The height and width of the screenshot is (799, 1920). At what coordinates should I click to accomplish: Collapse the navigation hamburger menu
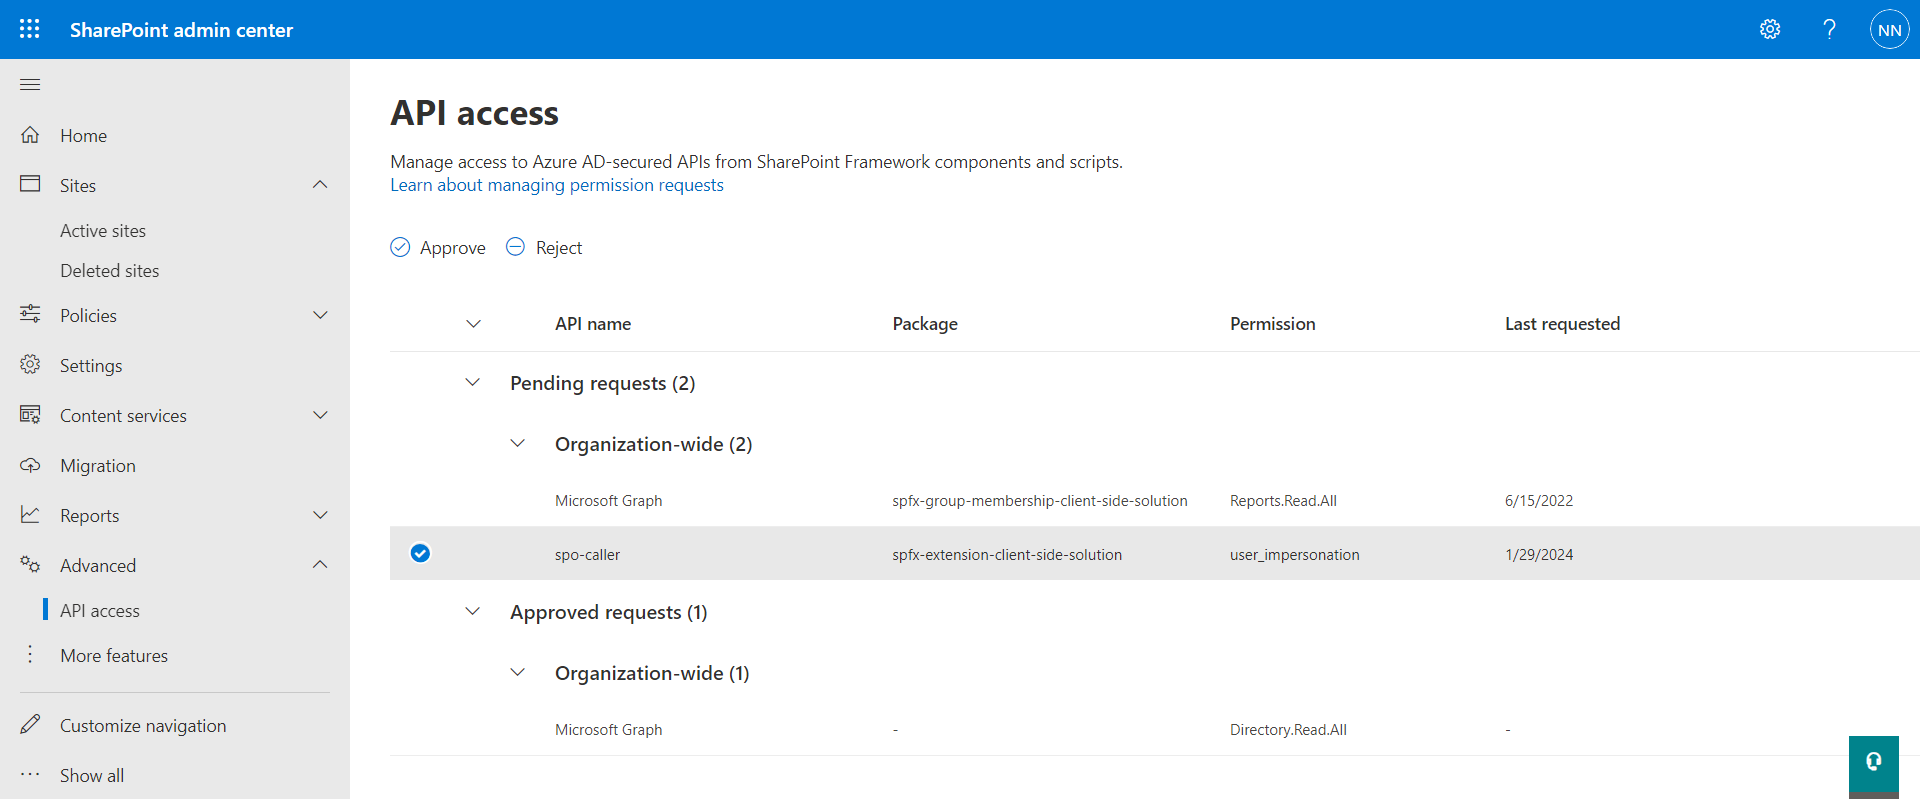30,85
